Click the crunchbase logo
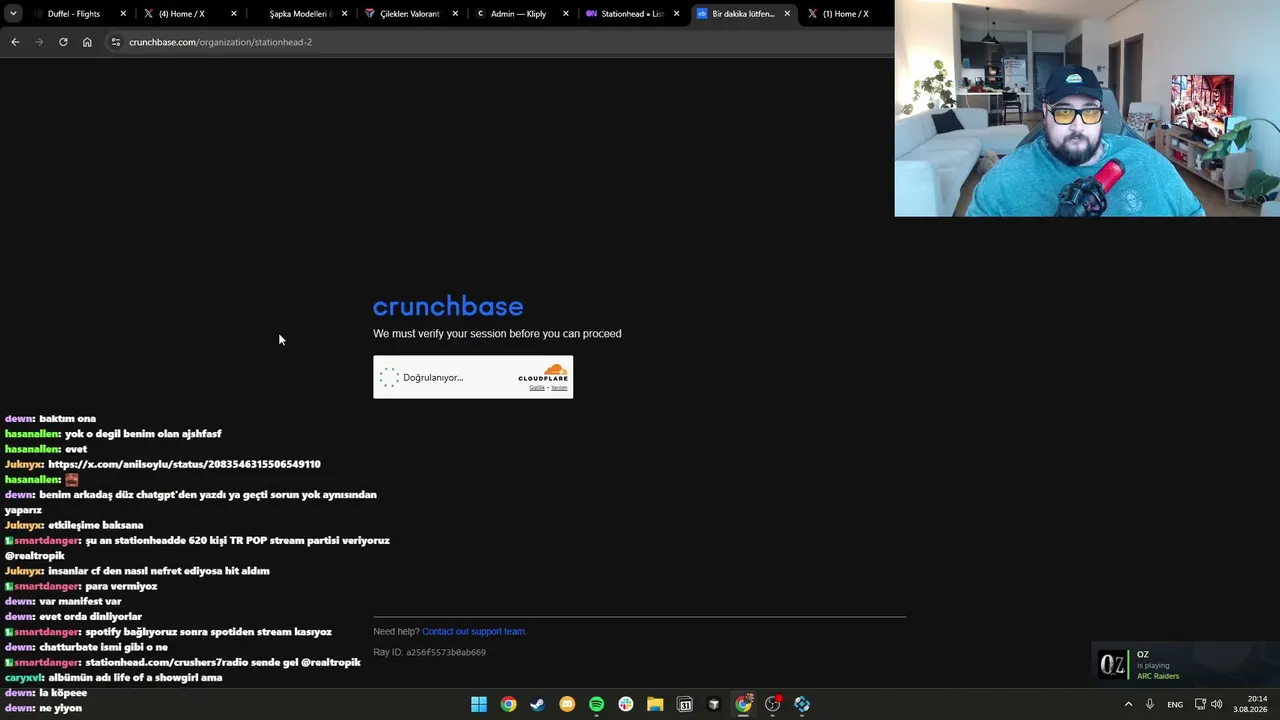 (x=448, y=306)
